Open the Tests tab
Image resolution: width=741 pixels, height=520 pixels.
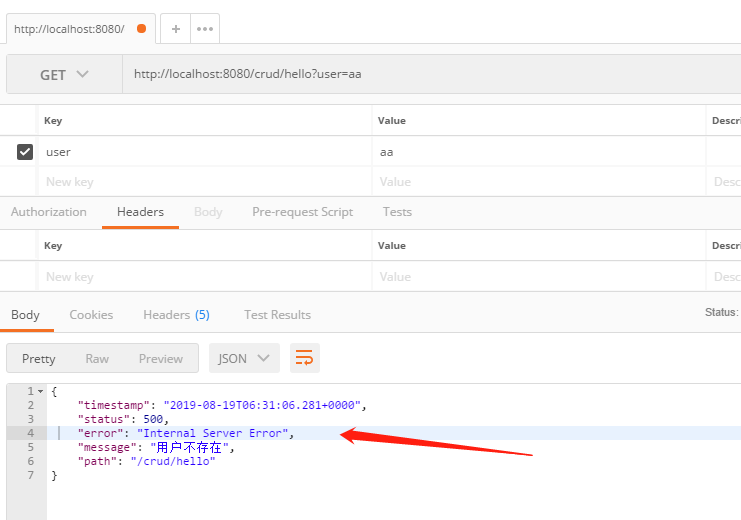coord(397,212)
